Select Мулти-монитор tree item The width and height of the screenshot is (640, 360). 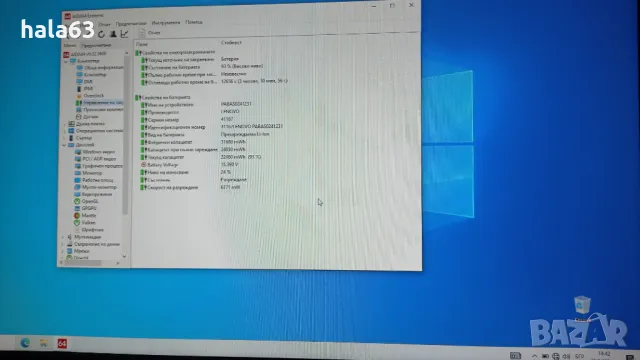coord(96,187)
